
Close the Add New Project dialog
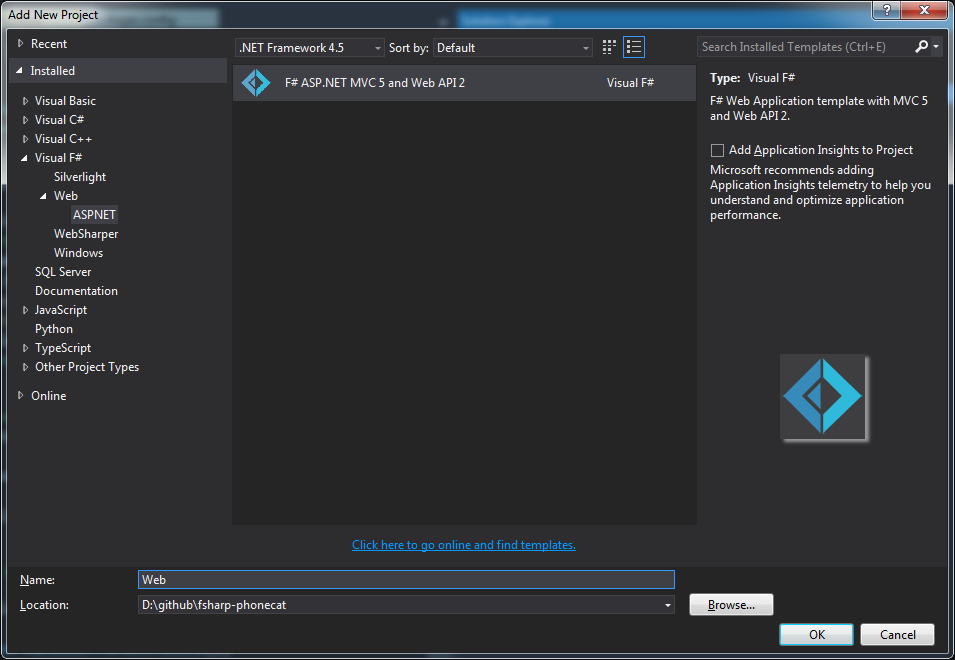click(924, 10)
